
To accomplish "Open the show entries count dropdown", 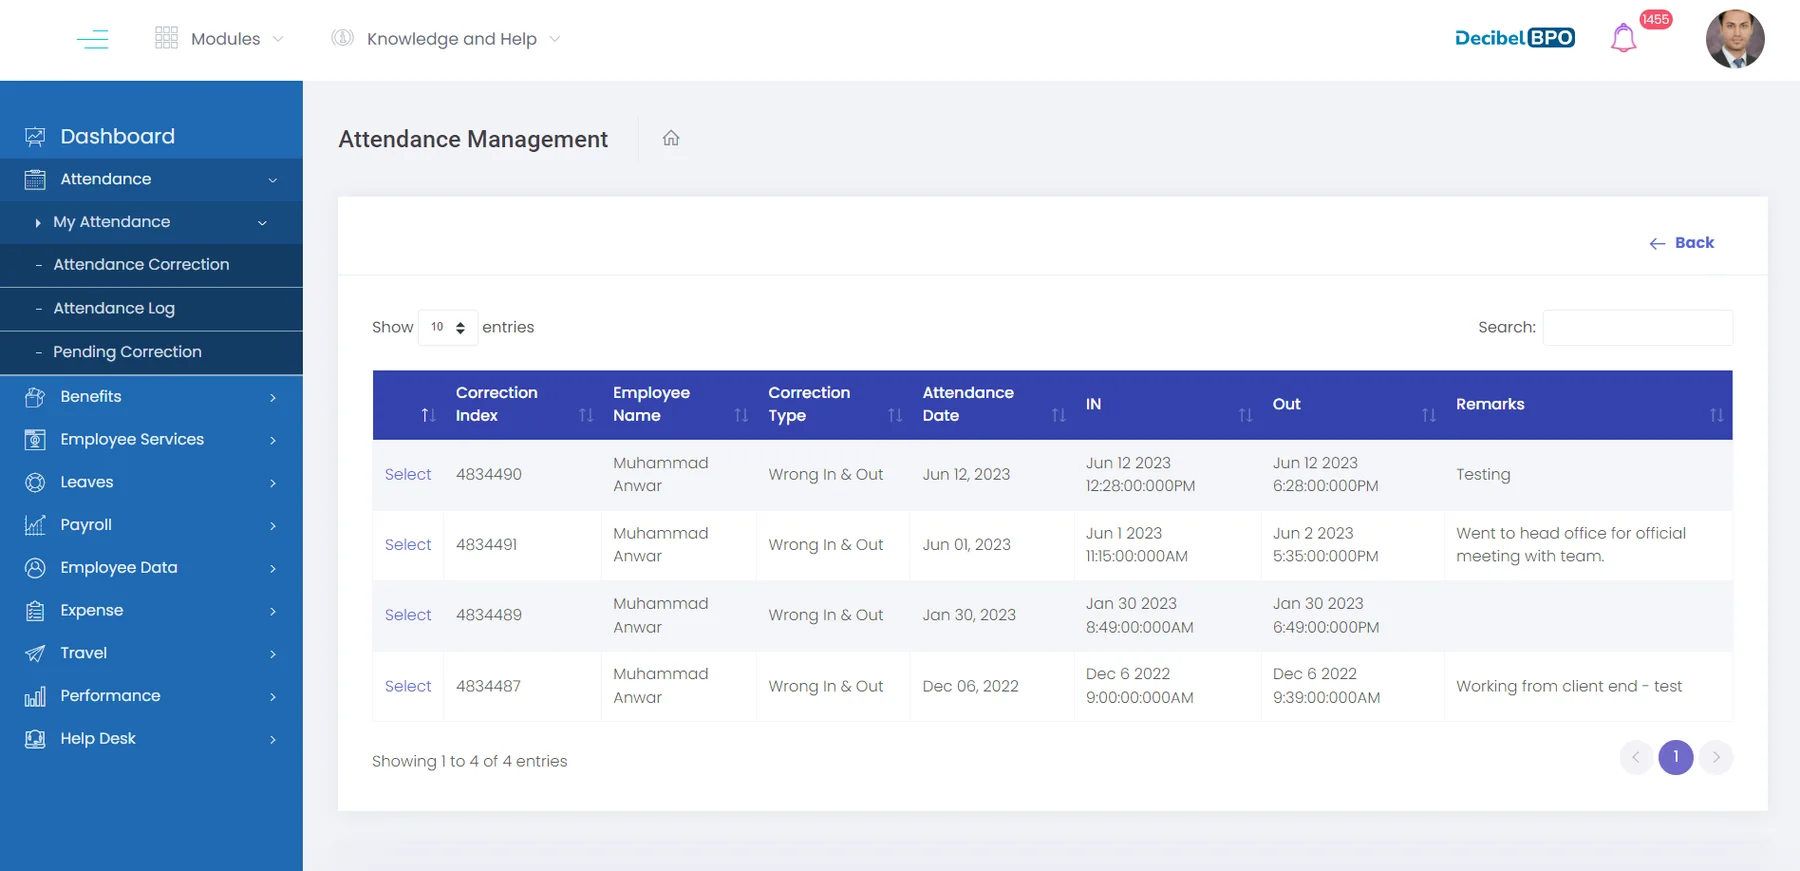I will (448, 327).
